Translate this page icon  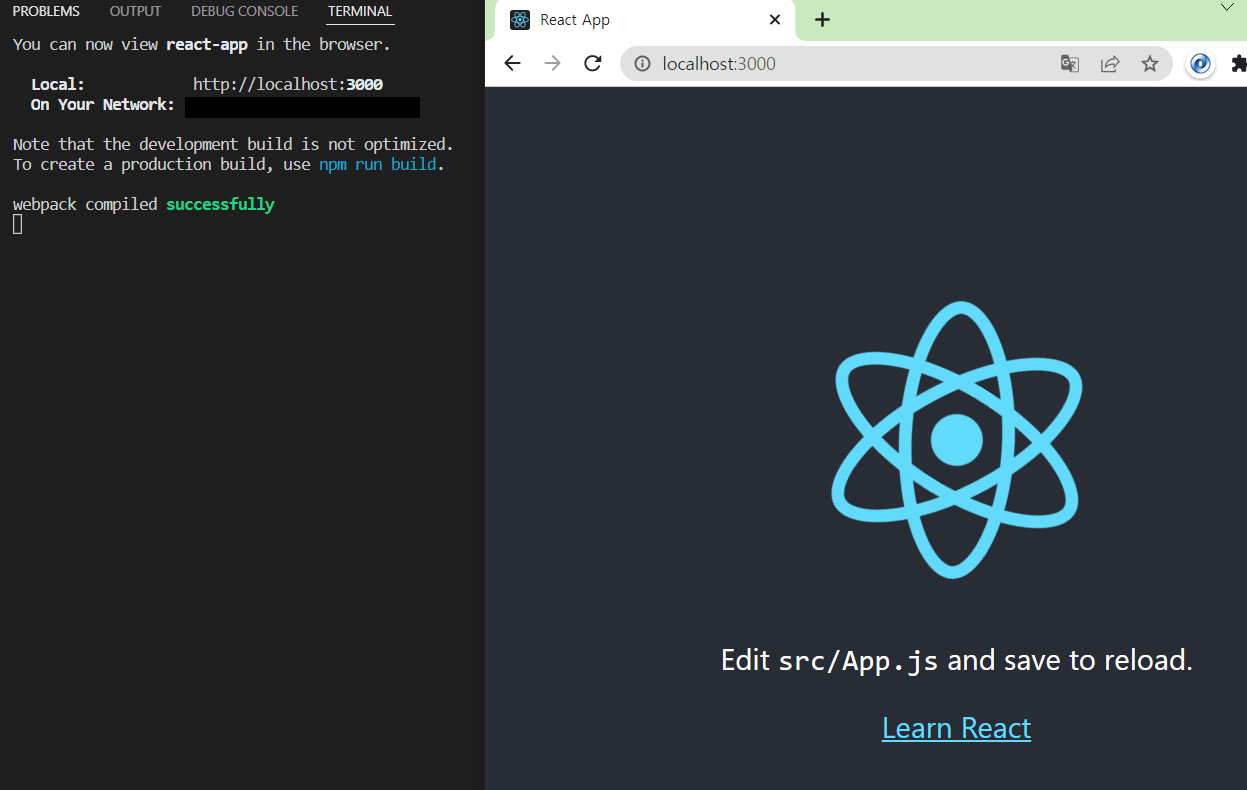coord(1070,64)
